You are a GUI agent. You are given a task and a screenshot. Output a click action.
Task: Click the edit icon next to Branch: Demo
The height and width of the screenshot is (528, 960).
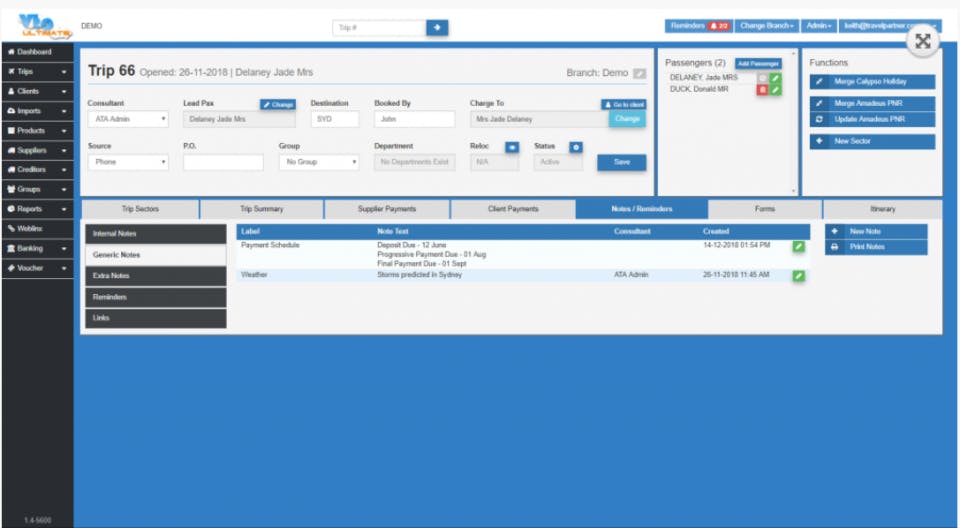639,74
